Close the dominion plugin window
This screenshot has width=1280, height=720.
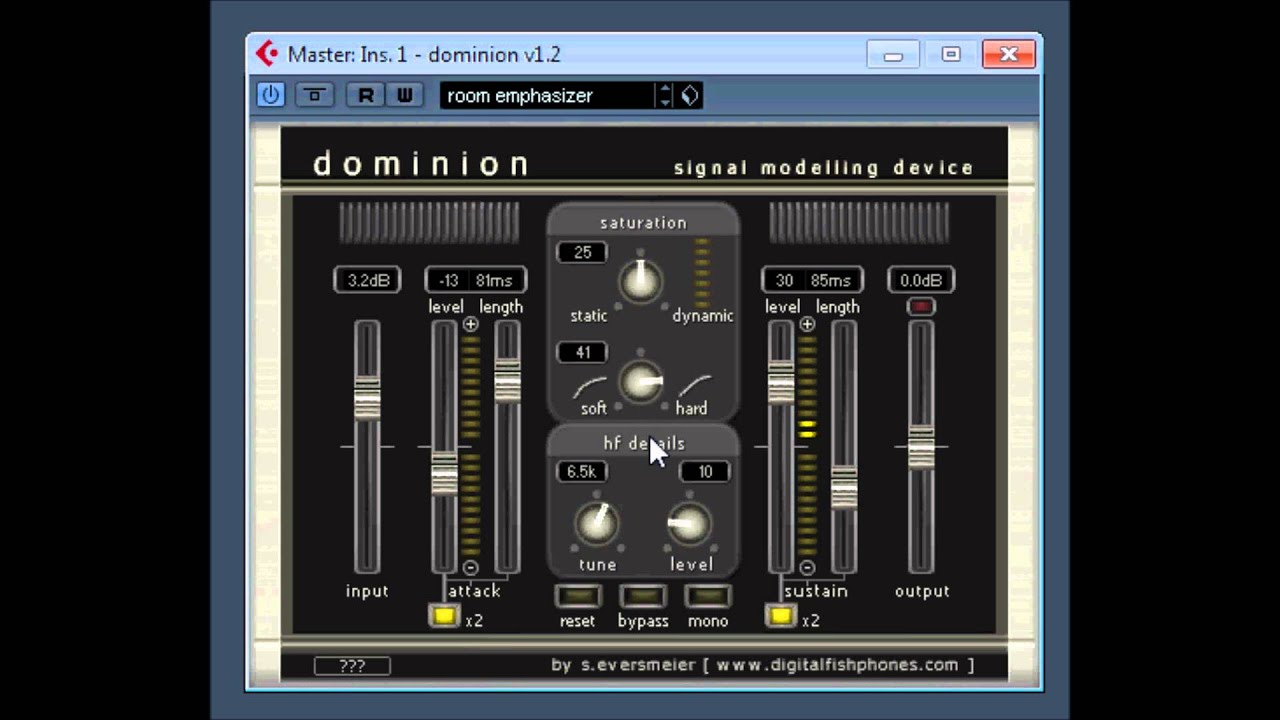click(x=1008, y=55)
